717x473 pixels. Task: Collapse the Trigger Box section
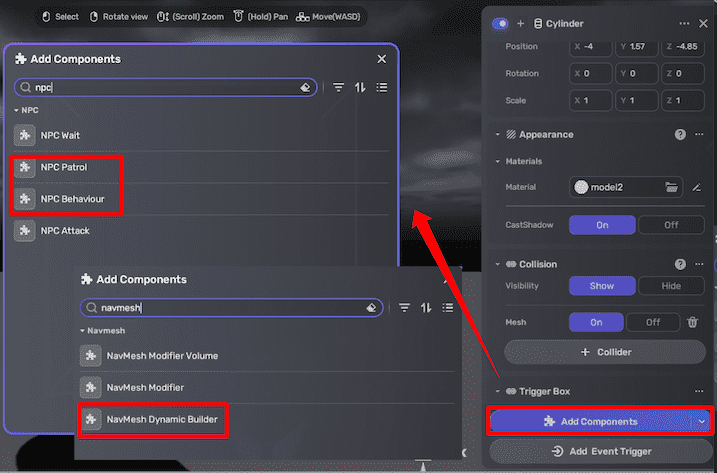click(498, 392)
